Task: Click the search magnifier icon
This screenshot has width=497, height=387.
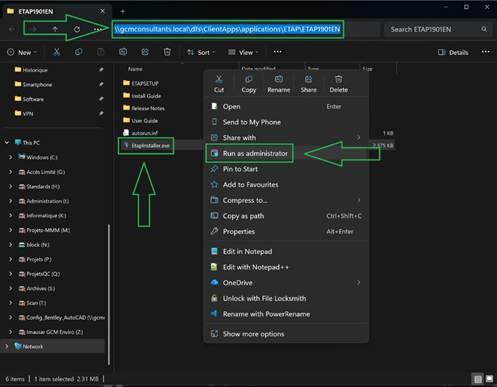Action: [x=484, y=29]
